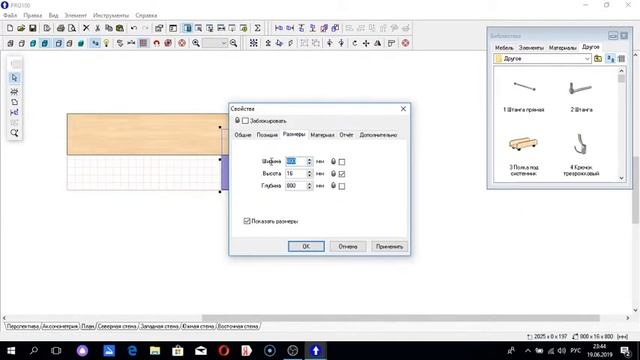Lock the Ширина dimension checkbox
640x360 pixels.
click(x=342, y=162)
